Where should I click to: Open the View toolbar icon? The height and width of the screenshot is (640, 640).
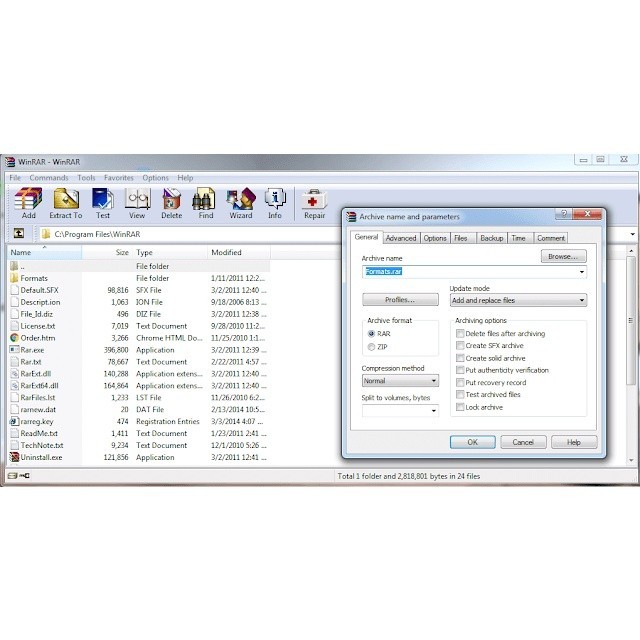pos(137,199)
